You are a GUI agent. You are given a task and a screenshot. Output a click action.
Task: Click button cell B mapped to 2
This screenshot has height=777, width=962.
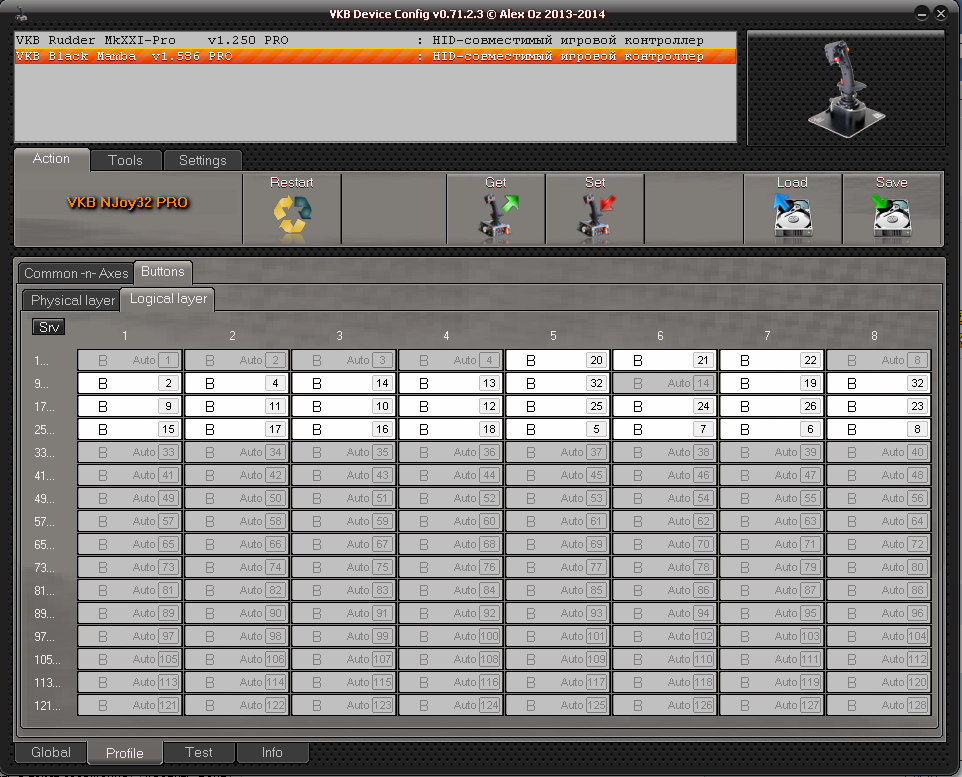tap(129, 384)
